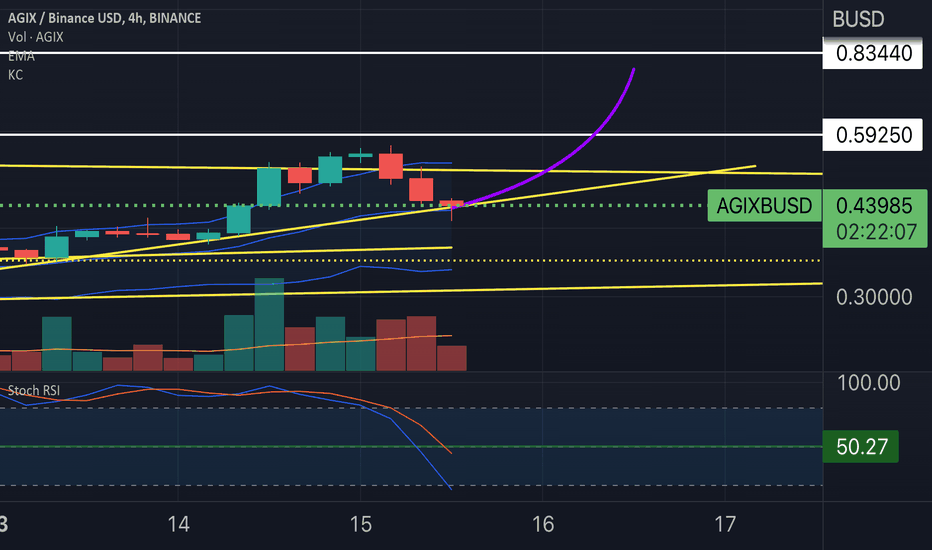Select the green Stoch RSI midline

coord(411,447)
